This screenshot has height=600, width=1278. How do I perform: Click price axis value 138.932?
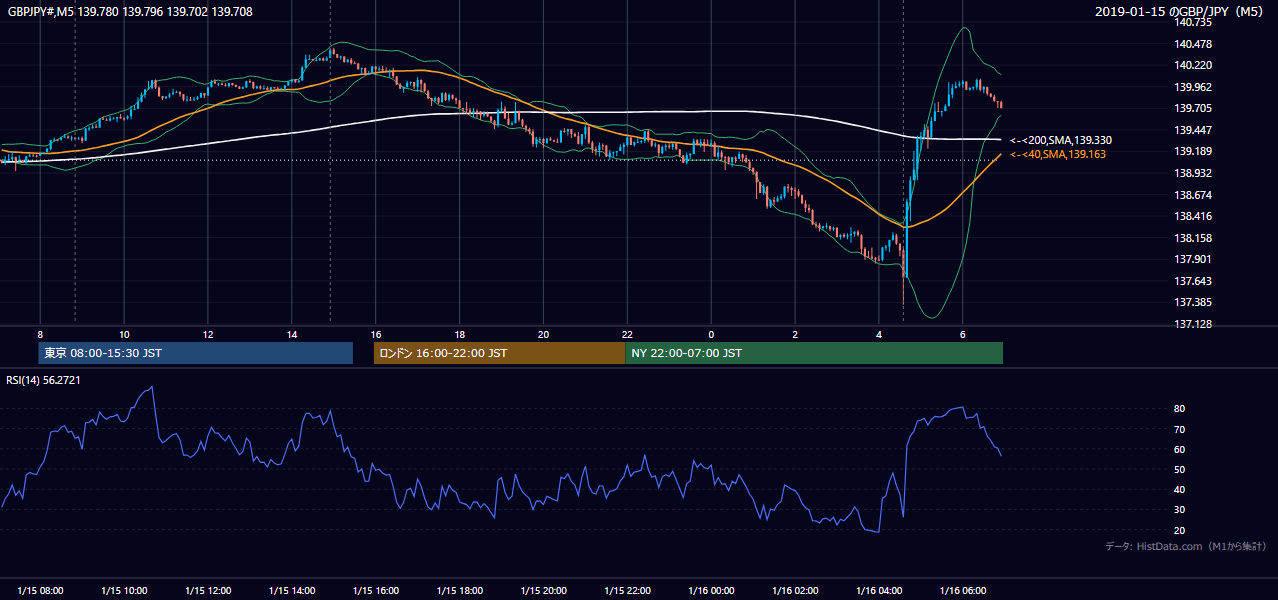(1194, 173)
